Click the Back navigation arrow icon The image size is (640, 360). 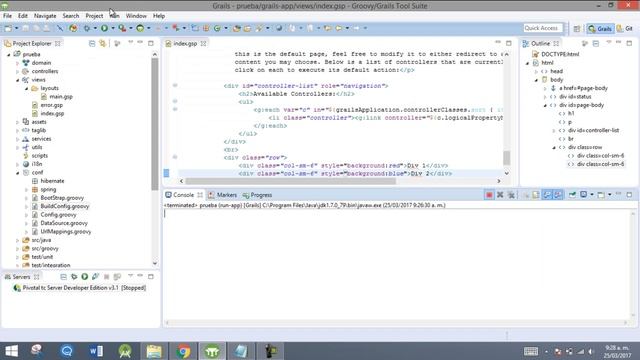(x=339, y=28)
